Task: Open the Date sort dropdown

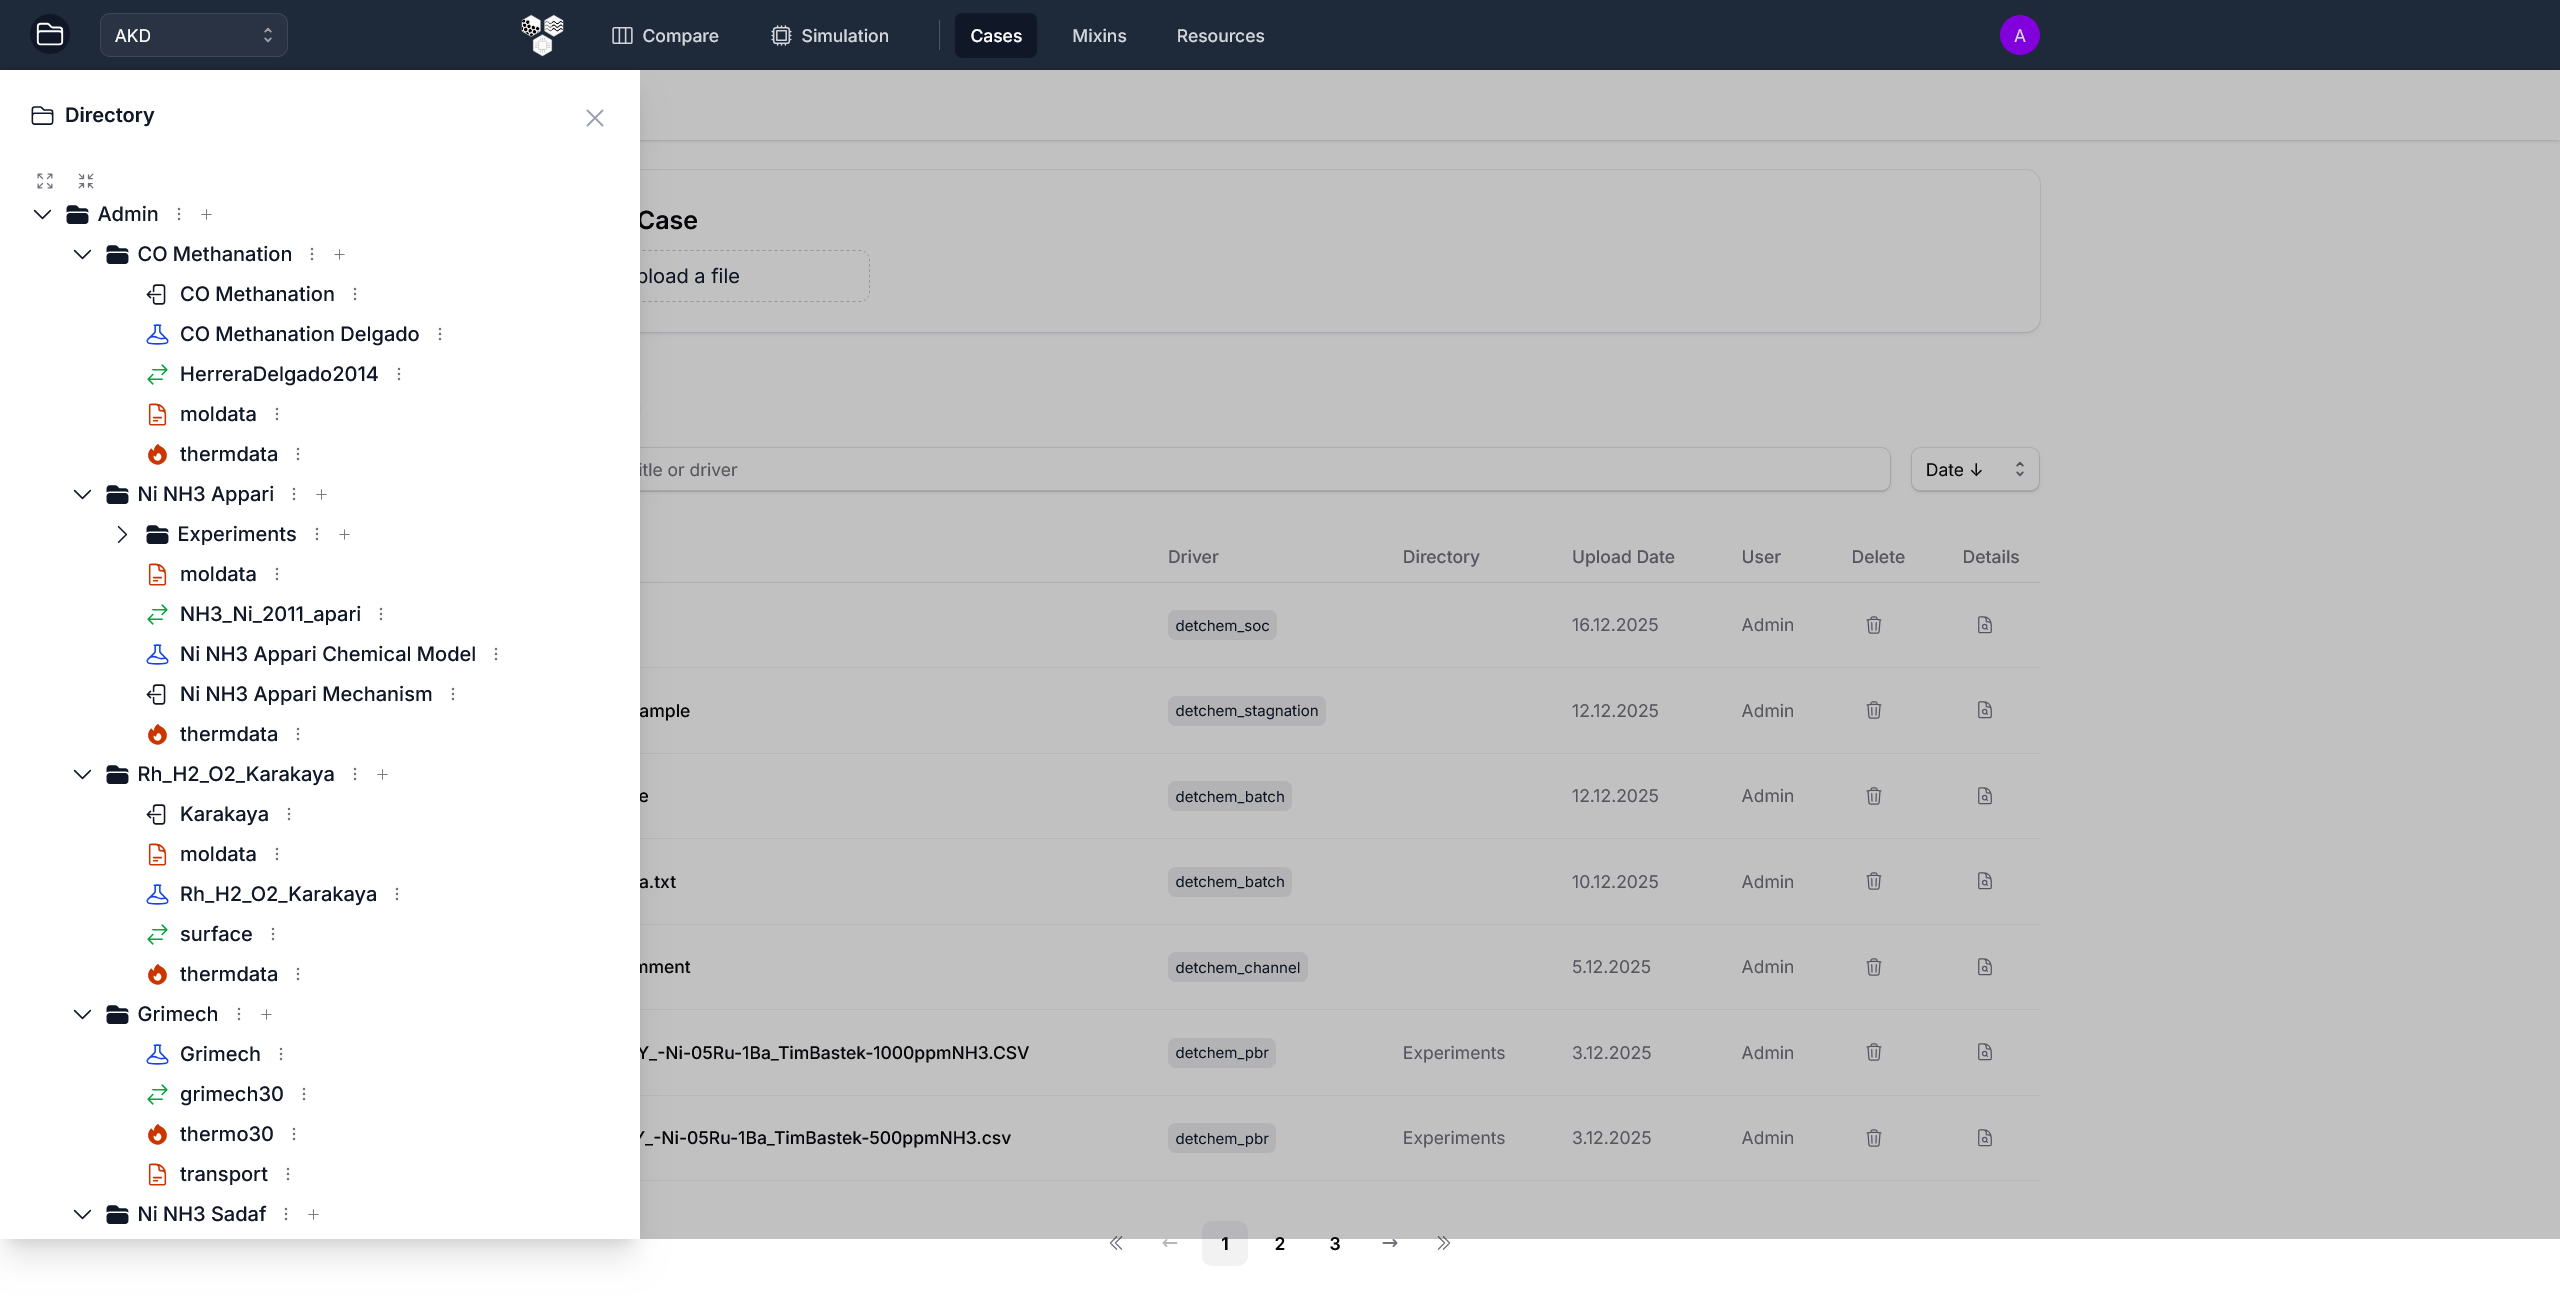Action: [1974, 469]
